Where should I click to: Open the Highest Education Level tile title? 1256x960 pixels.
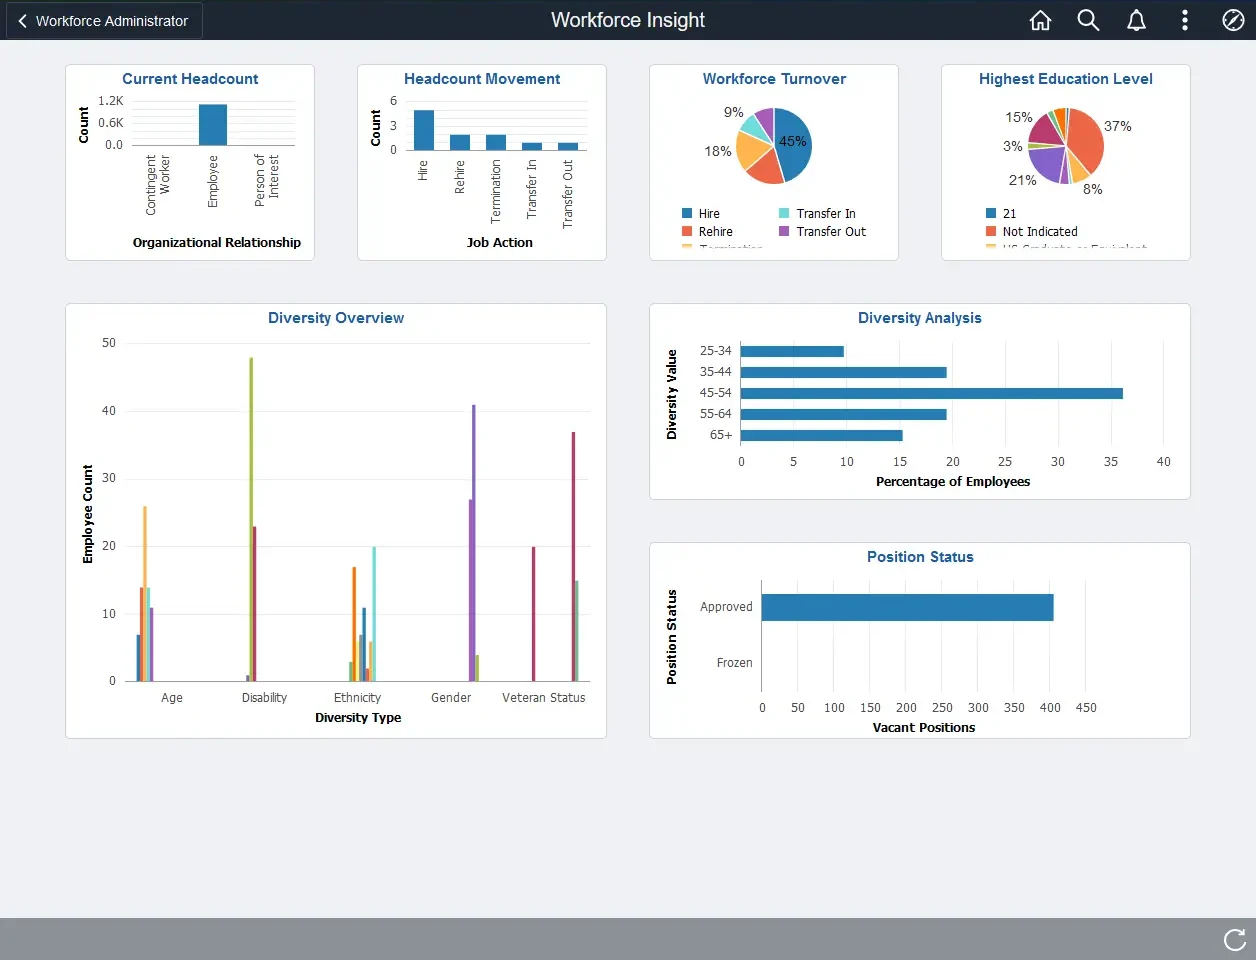pos(1066,79)
